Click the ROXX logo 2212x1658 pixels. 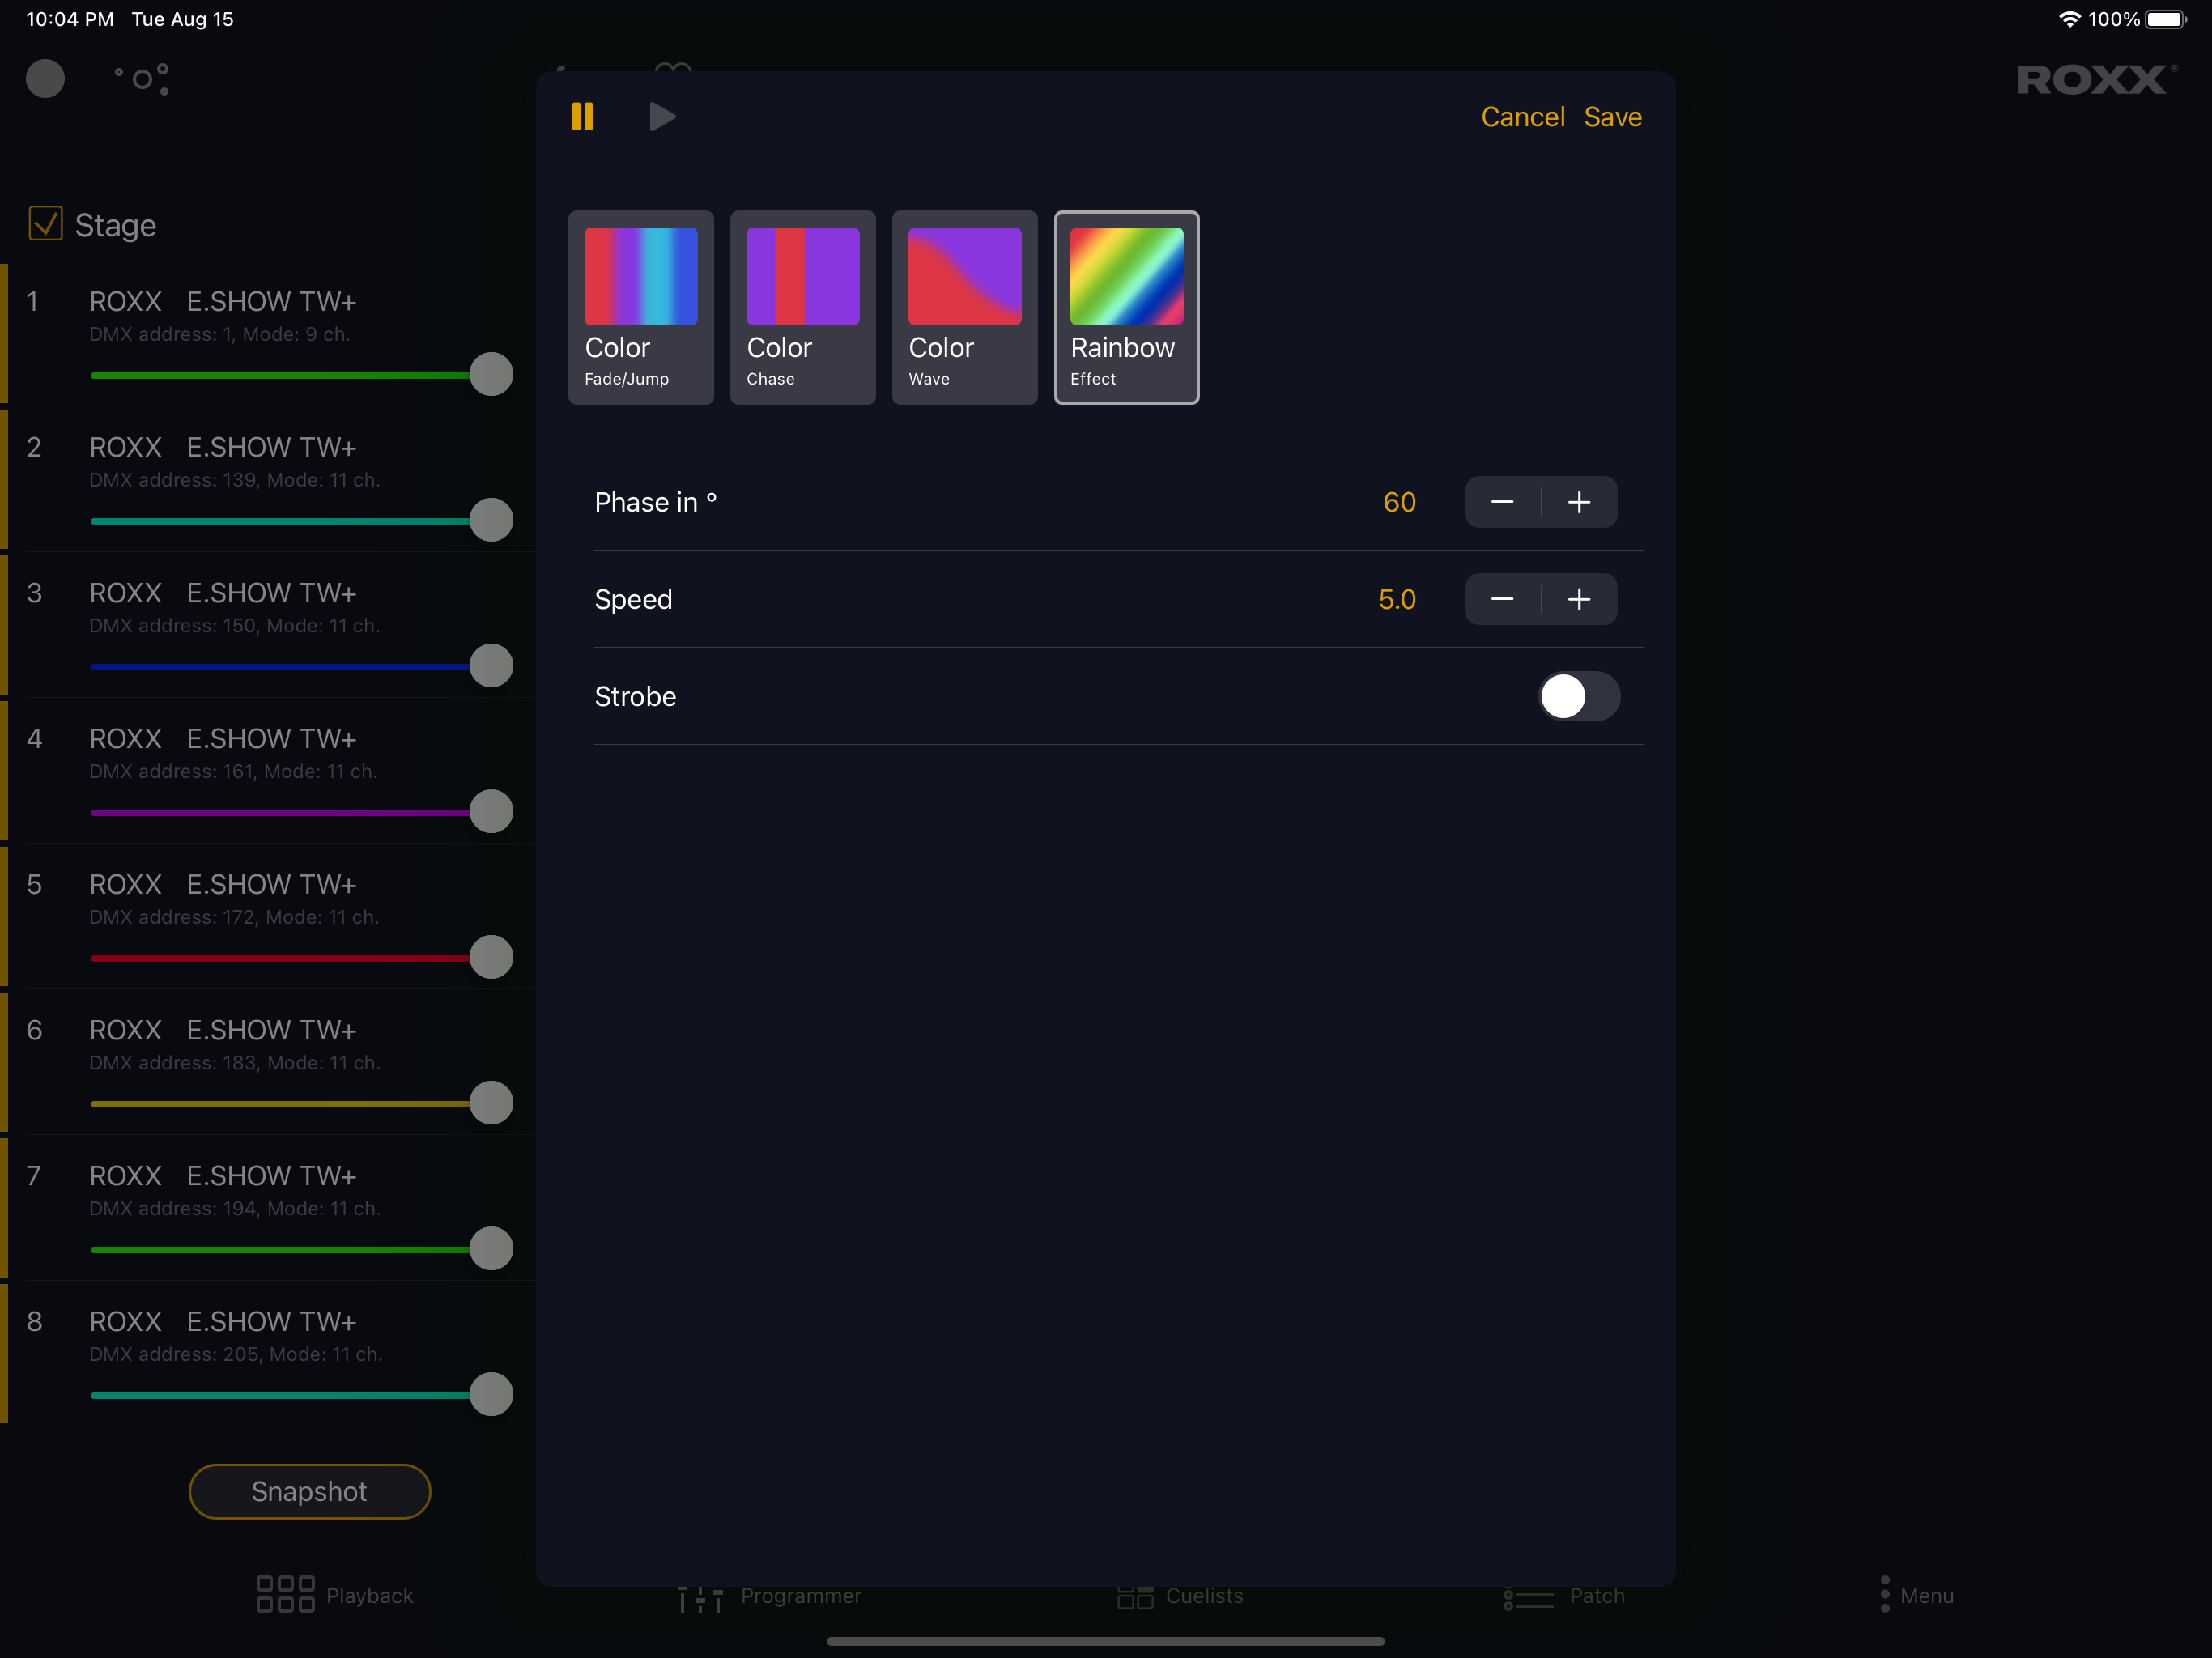pyautogui.click(x=2097, y=79)
